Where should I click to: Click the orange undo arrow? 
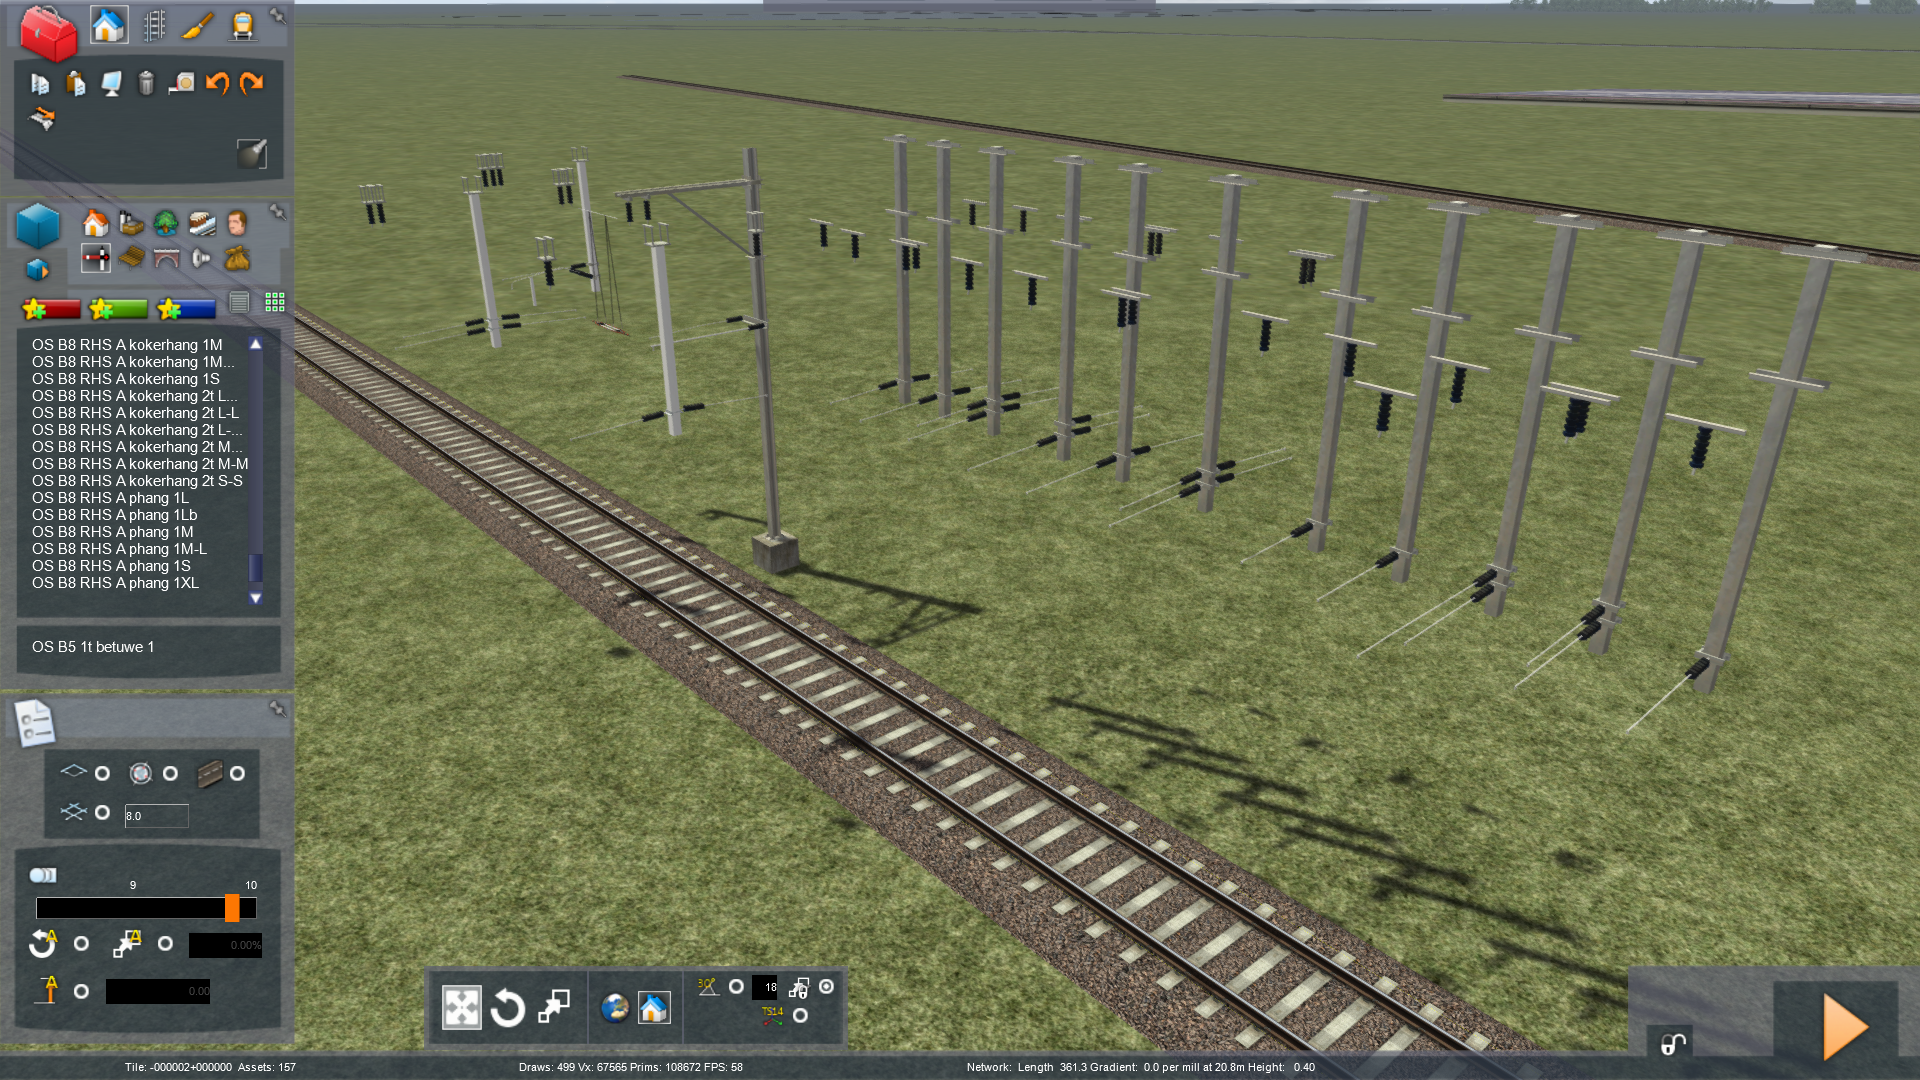(217, 83)
